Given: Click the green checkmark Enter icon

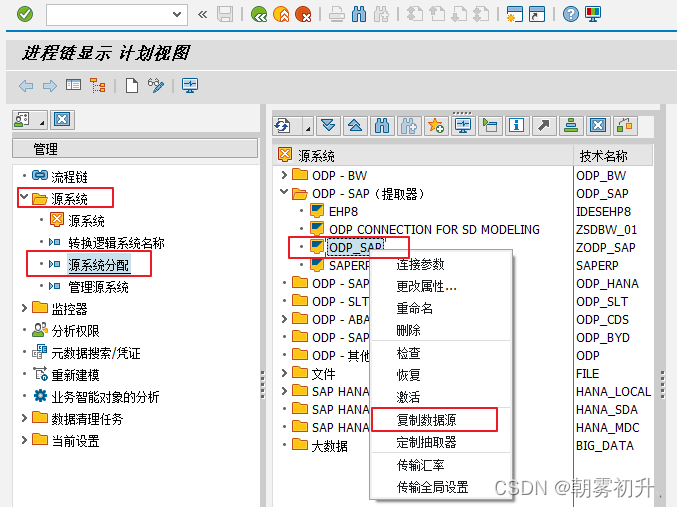Looking at the screenshot, I should (x=25, y=14).
